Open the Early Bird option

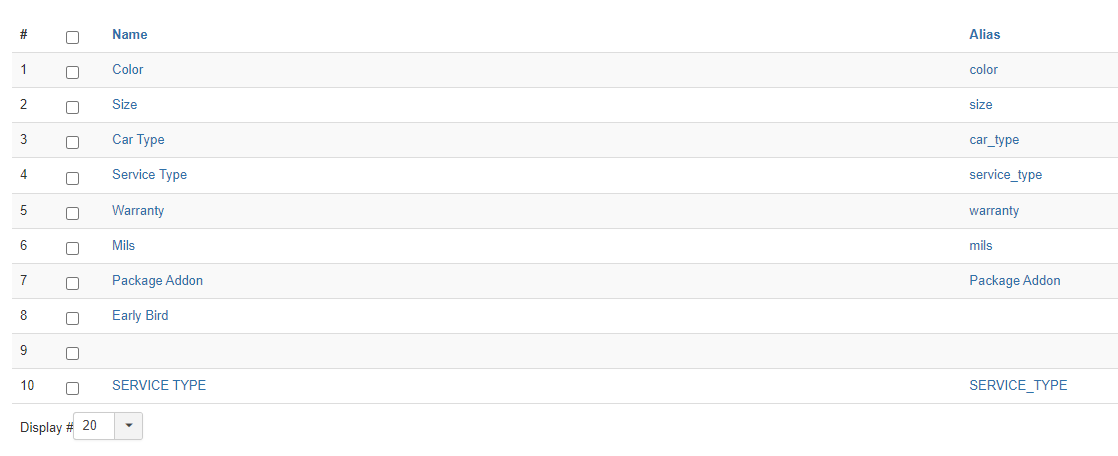pyautogui.click(x=140, y=315)
